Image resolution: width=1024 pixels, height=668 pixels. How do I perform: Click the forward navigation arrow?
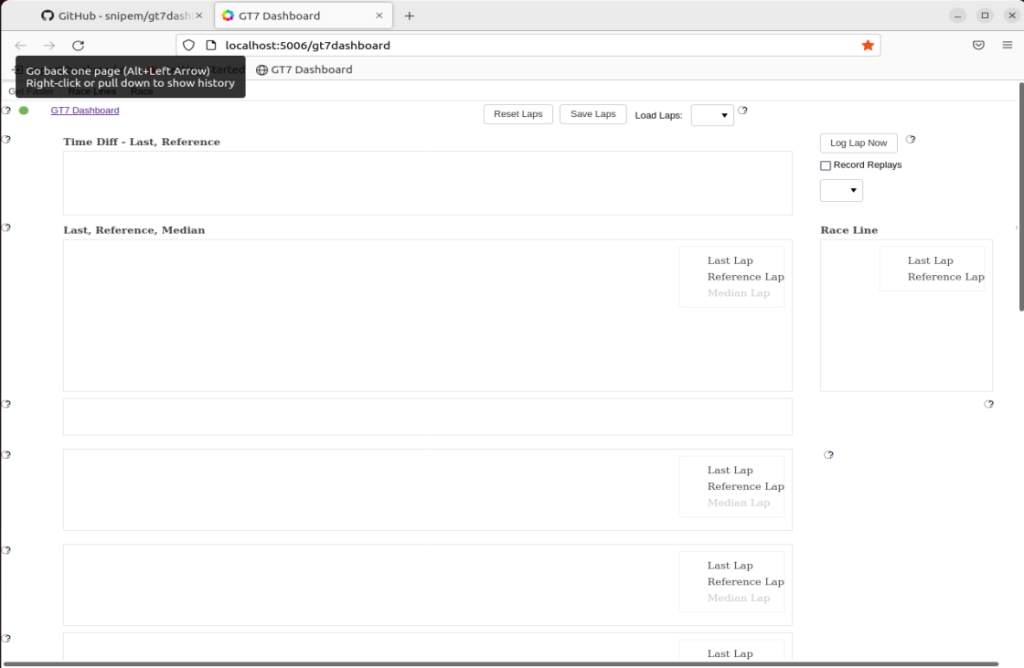point(49,45)
